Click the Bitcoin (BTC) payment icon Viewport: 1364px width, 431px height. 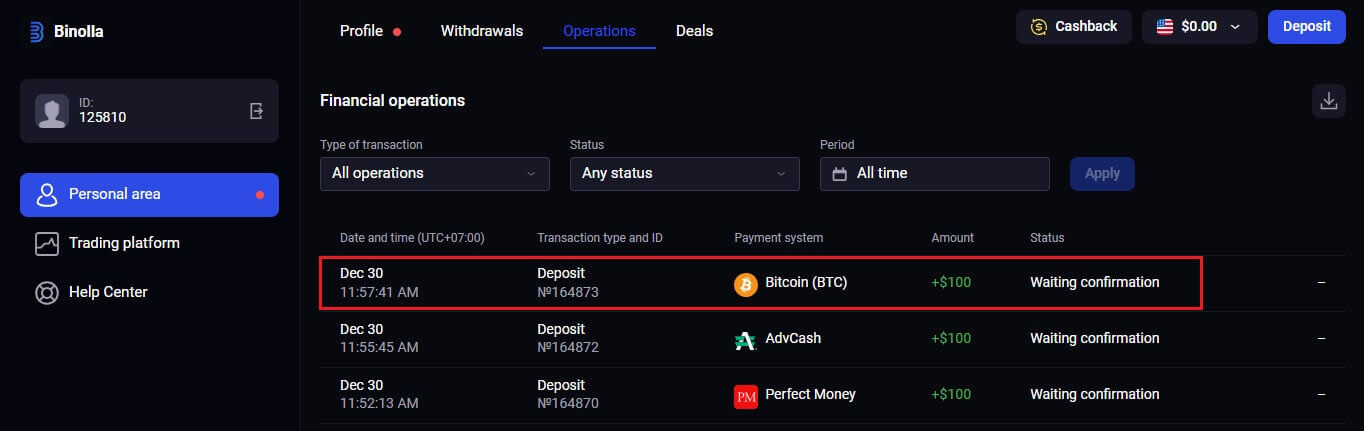[746, 284]
